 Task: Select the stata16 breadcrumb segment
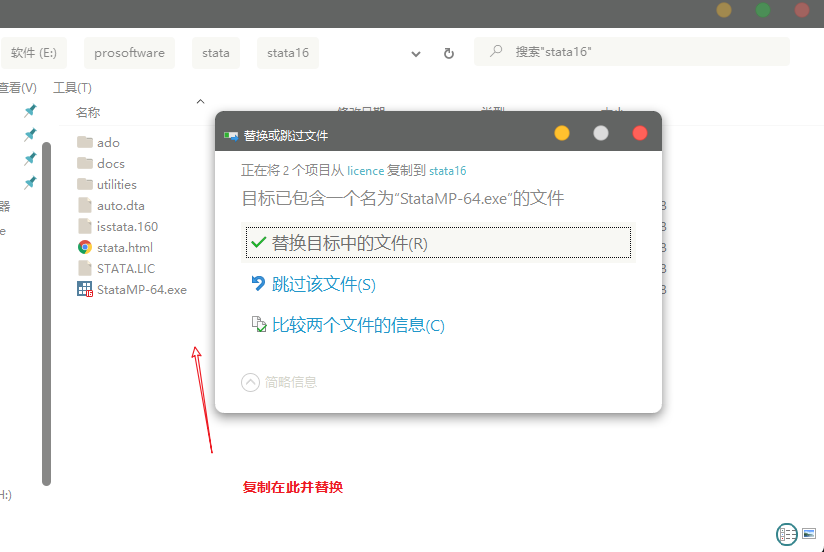point(287,53)
